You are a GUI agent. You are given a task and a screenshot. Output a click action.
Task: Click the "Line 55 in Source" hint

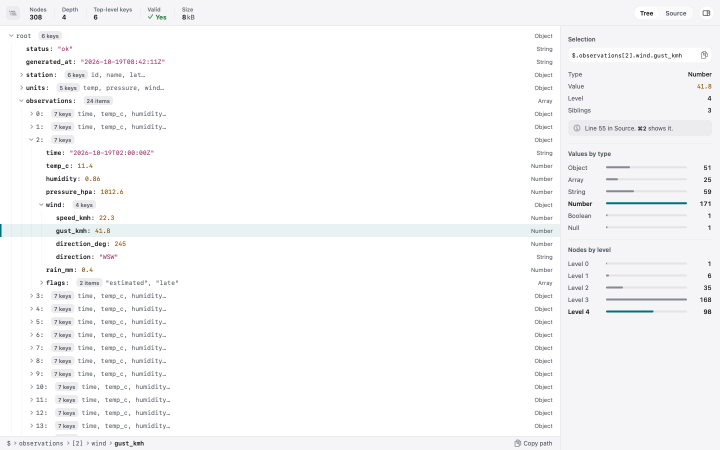[x=640, y=128]
